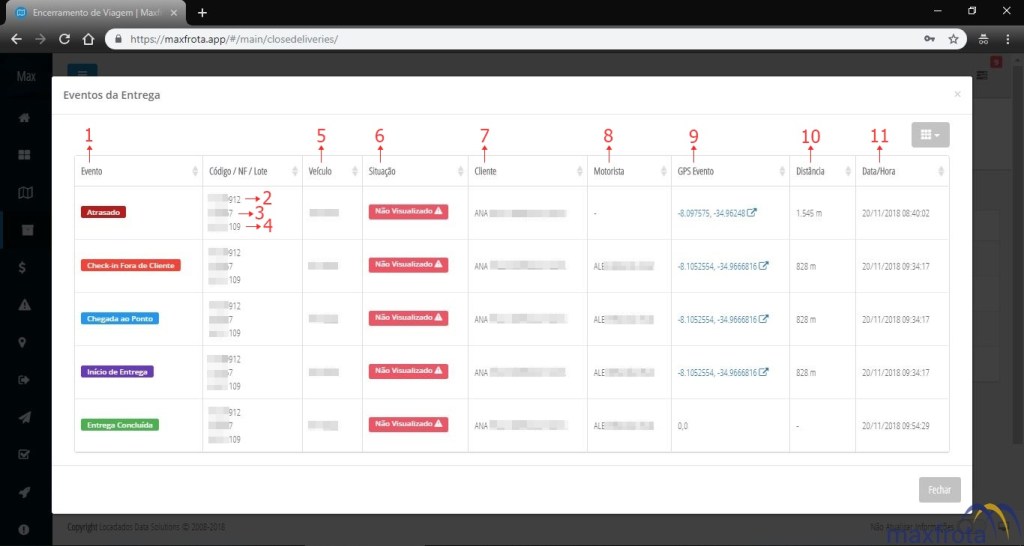Reload the page using the browser refresh icon

coord(64,39)
